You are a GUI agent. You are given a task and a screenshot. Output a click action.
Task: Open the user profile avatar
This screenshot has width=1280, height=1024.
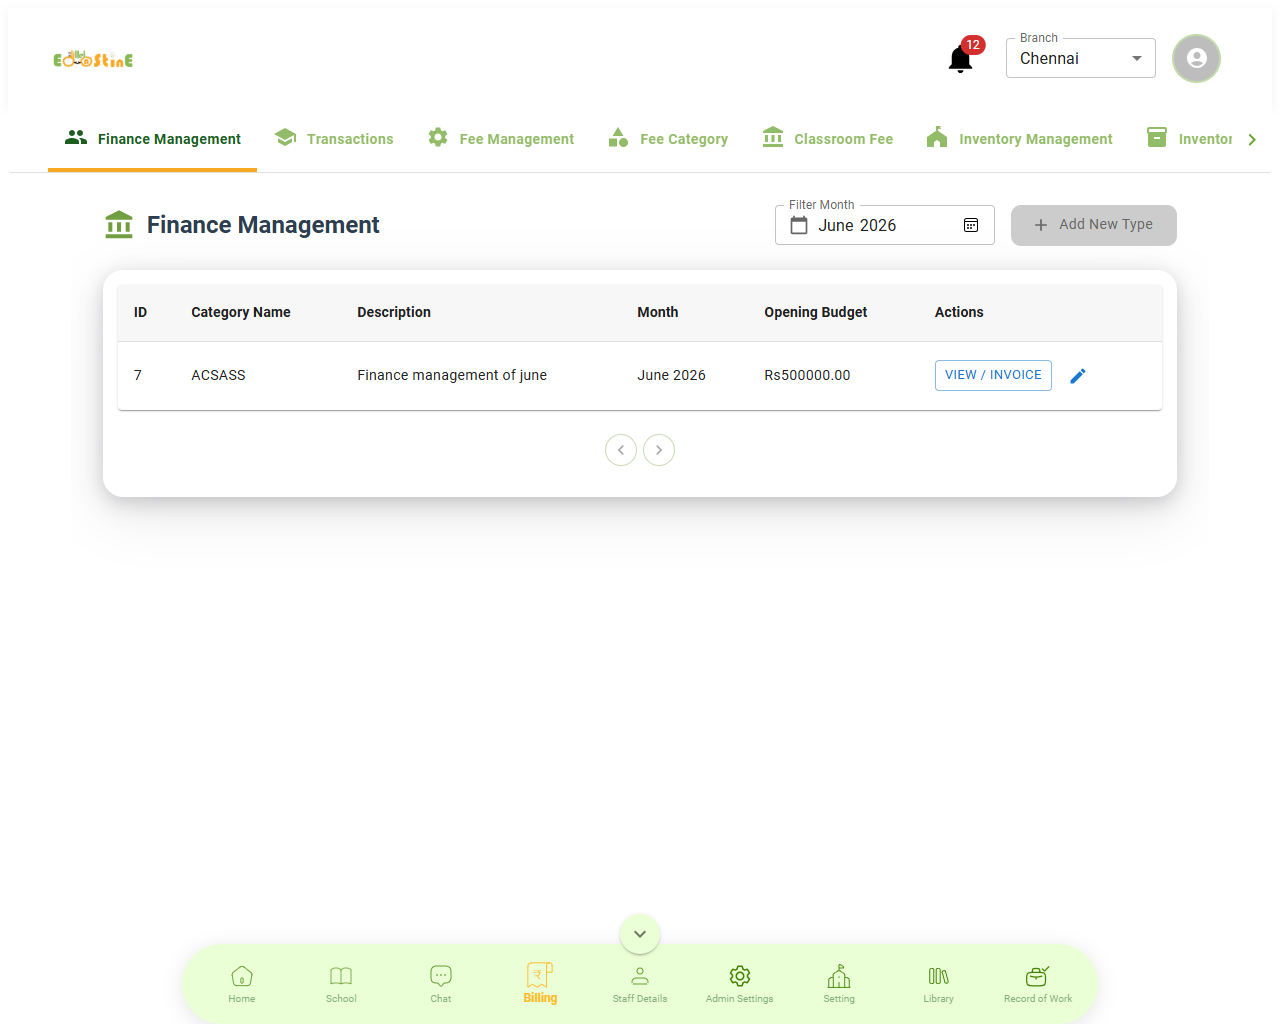tap(1196, 58)
